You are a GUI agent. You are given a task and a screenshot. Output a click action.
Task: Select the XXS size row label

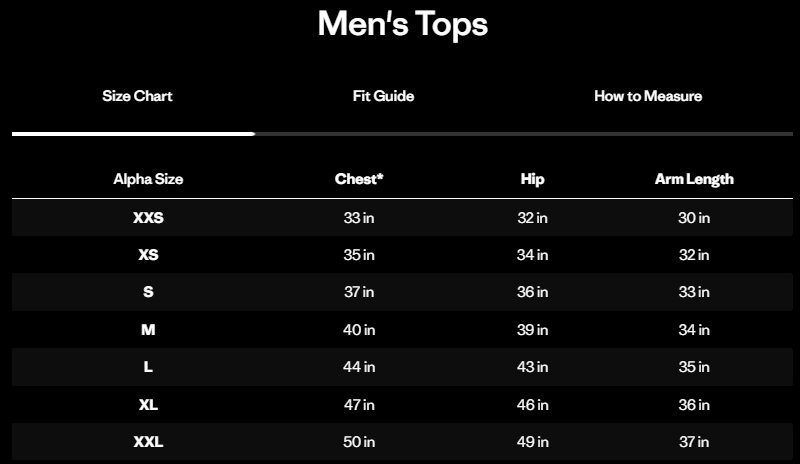click(x=148, y=217)
